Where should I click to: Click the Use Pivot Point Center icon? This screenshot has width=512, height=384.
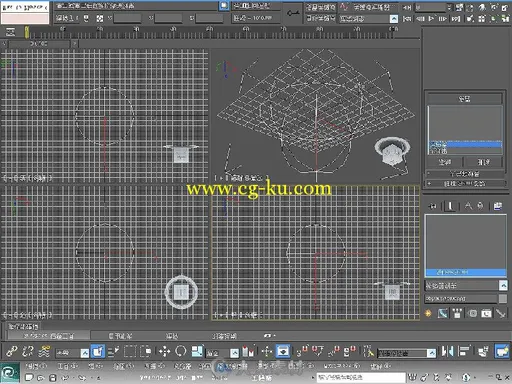click(247, 351)
